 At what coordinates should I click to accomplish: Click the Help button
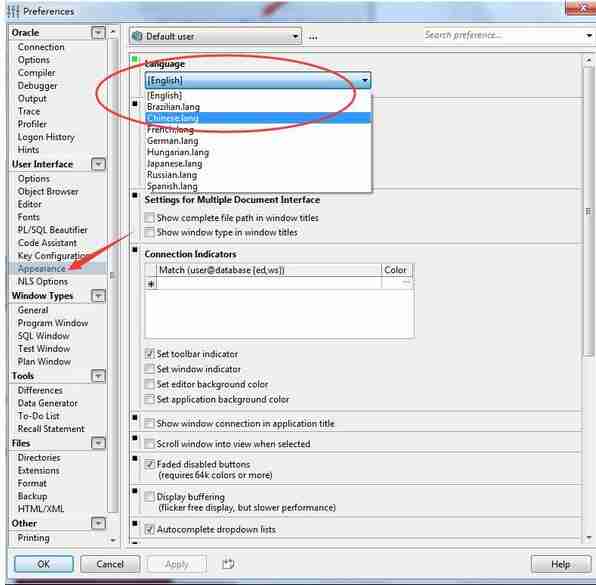[x=561, y=564]
